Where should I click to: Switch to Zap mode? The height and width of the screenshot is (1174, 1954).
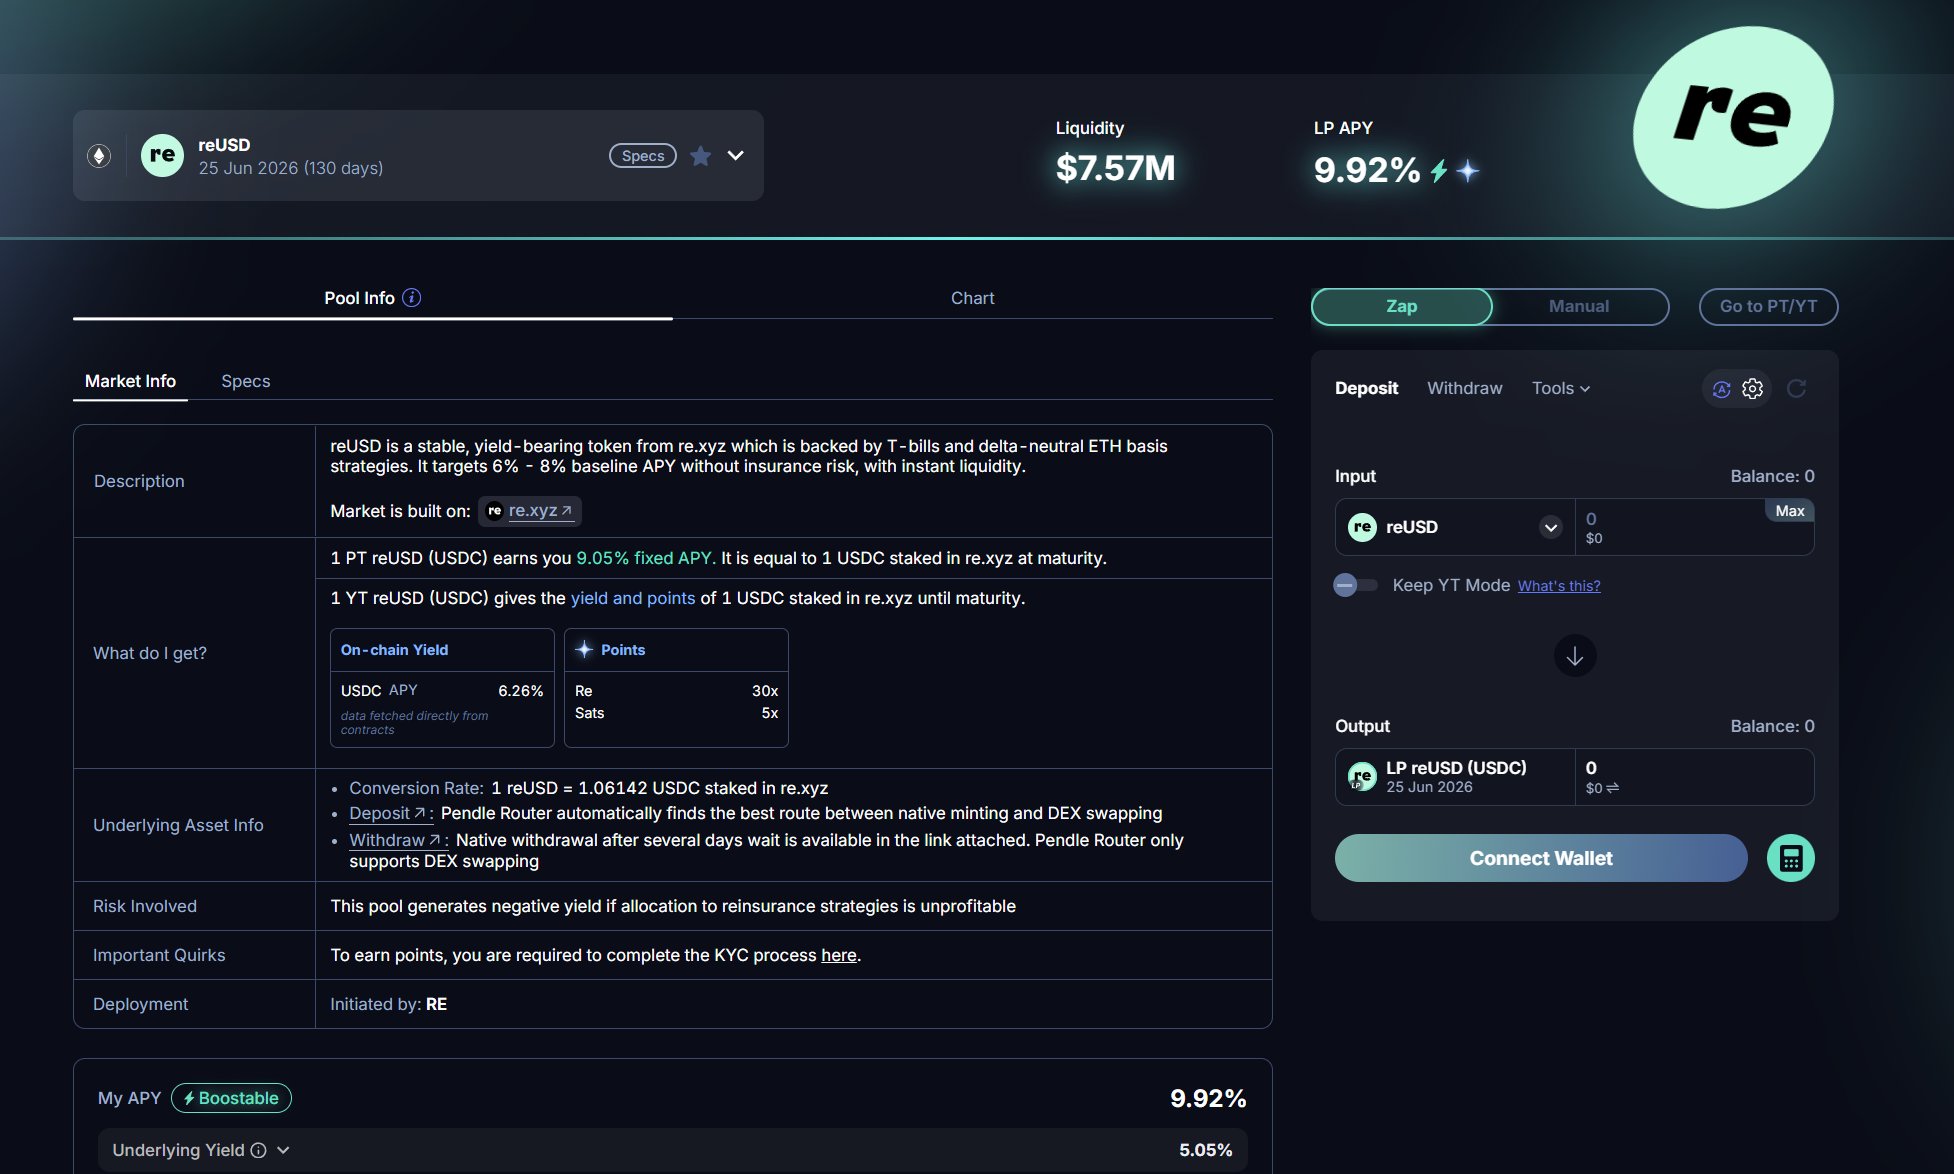(1401, 306)
